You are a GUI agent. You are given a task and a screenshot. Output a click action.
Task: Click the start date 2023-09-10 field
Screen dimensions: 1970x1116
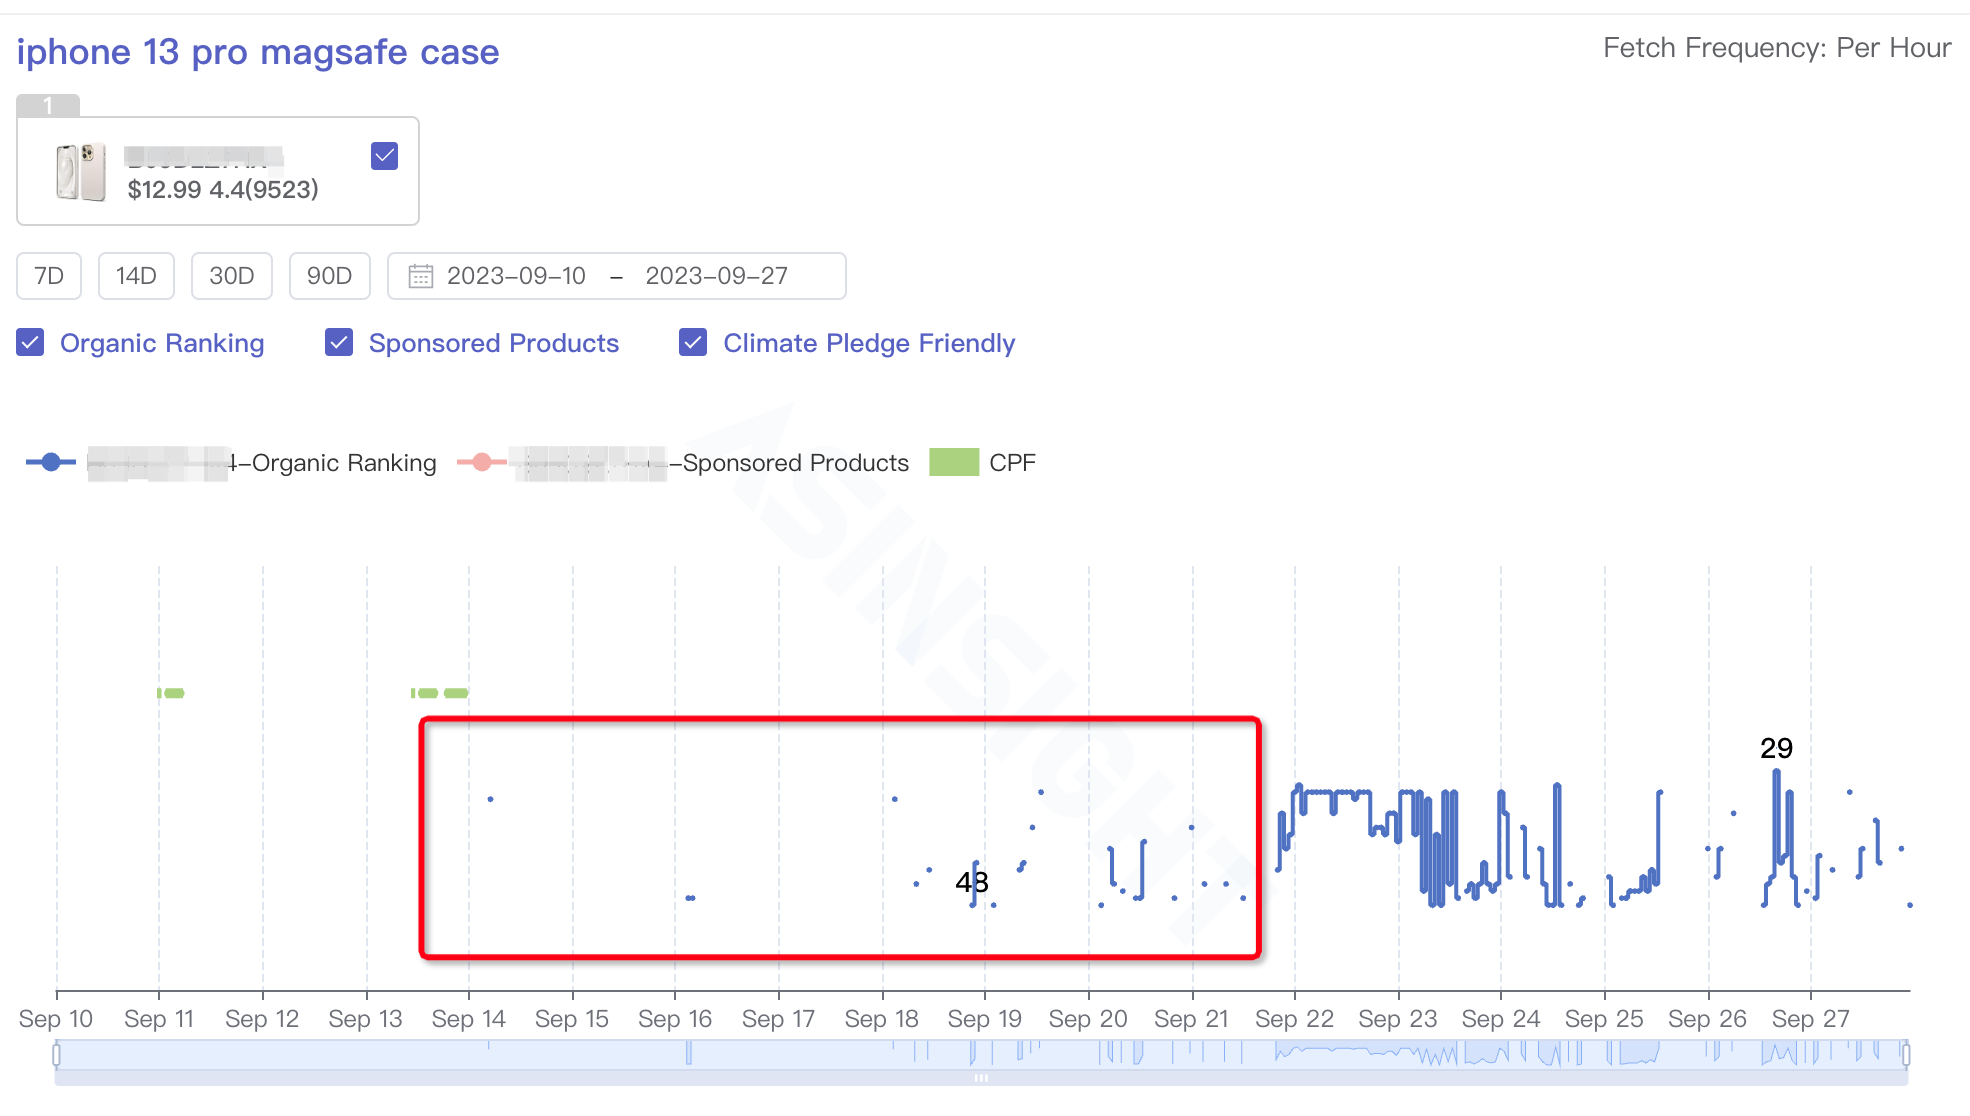point(516,276)
